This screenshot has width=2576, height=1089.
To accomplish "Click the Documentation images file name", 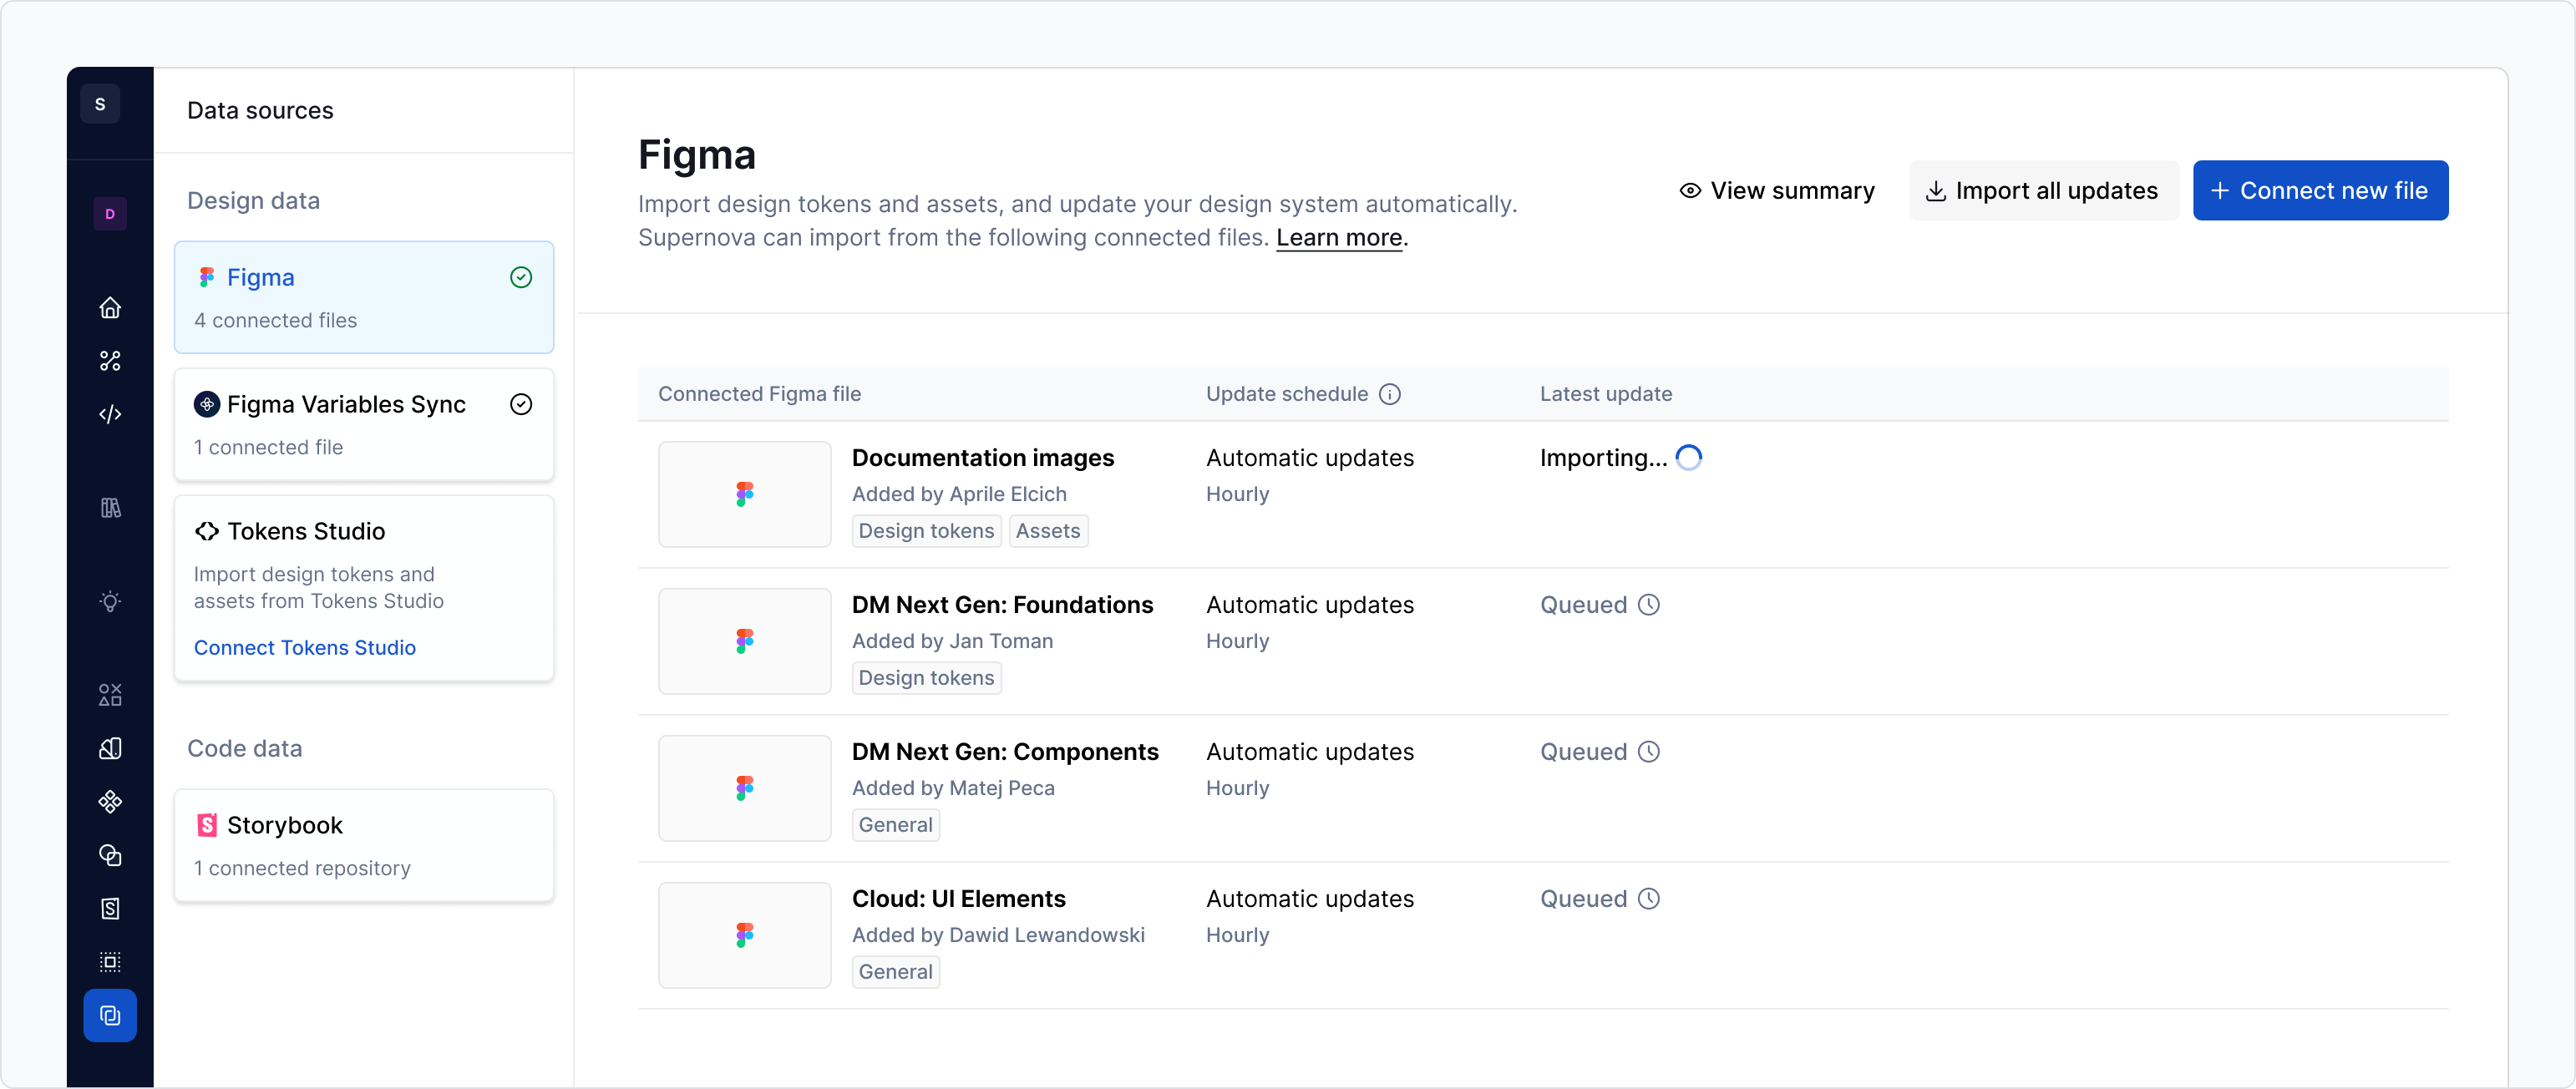I will 983,458.
